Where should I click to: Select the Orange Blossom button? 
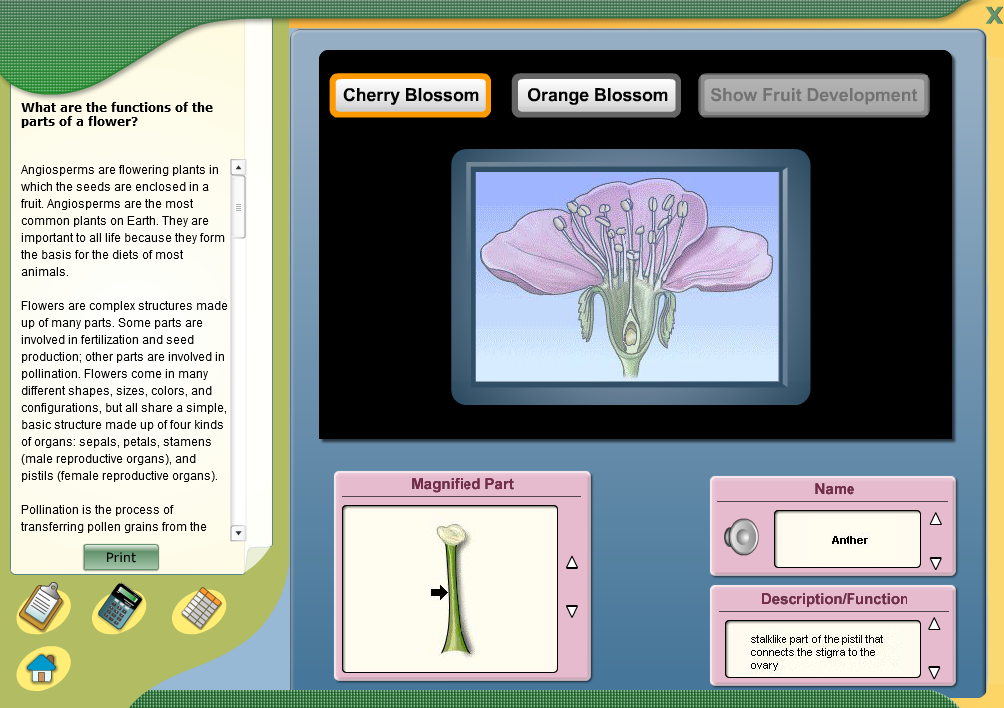coord(597,95)
